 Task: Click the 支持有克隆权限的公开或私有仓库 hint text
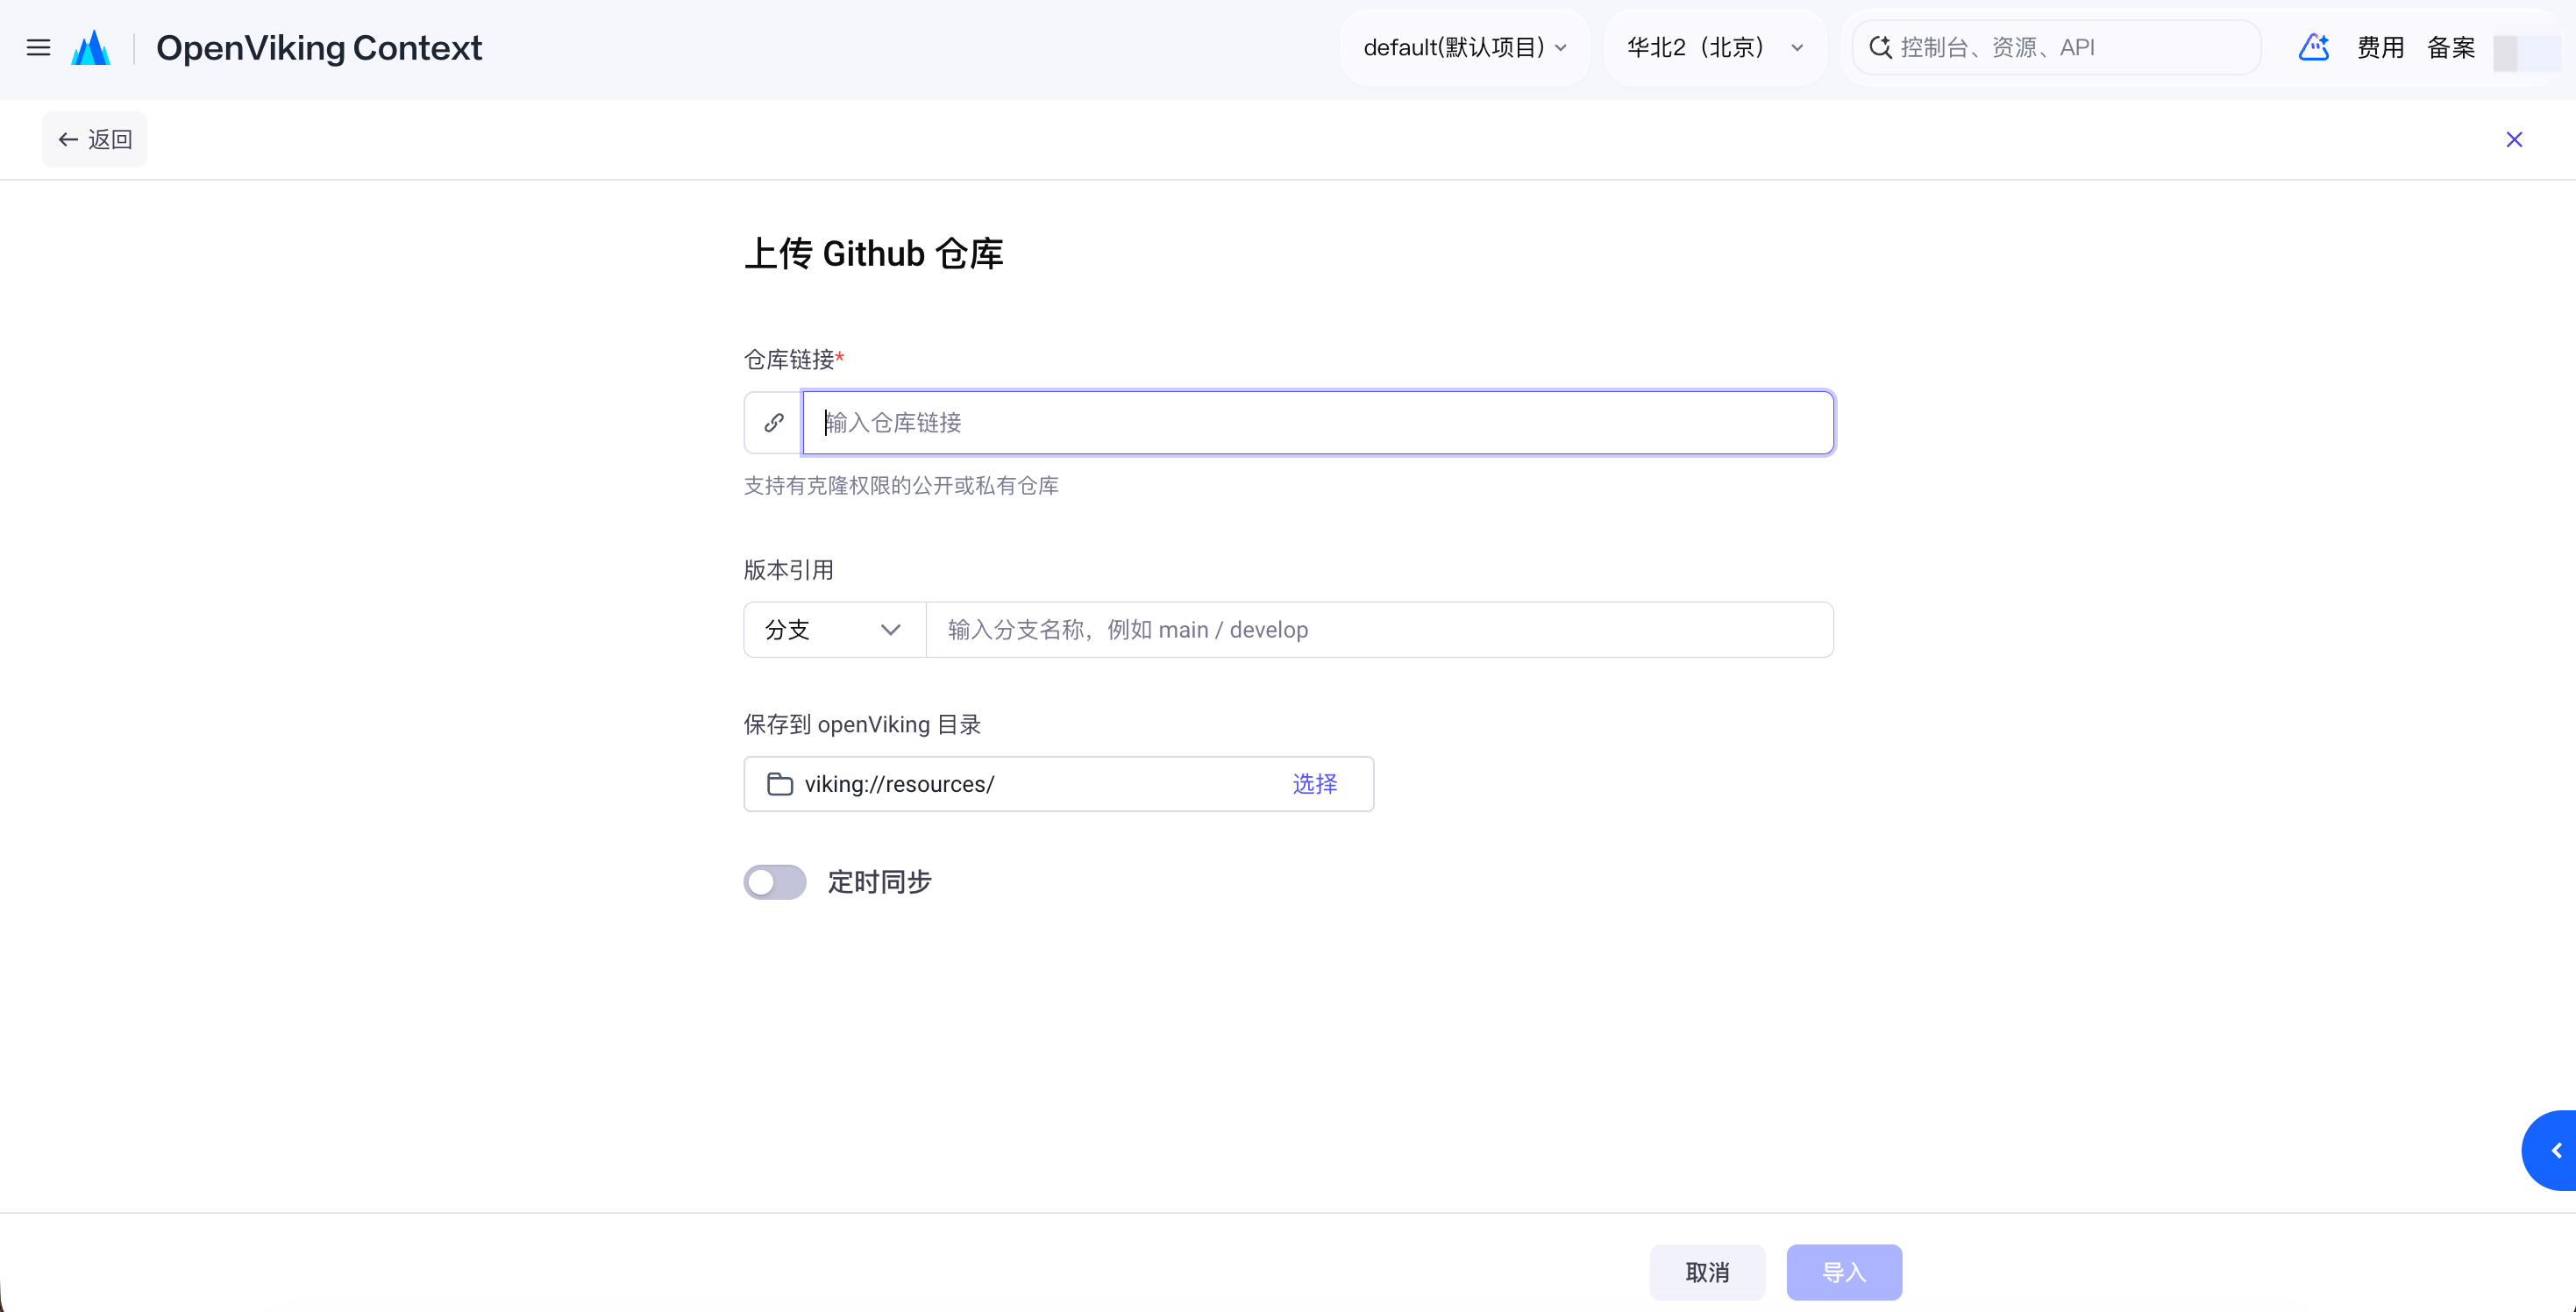coord(901,486)
